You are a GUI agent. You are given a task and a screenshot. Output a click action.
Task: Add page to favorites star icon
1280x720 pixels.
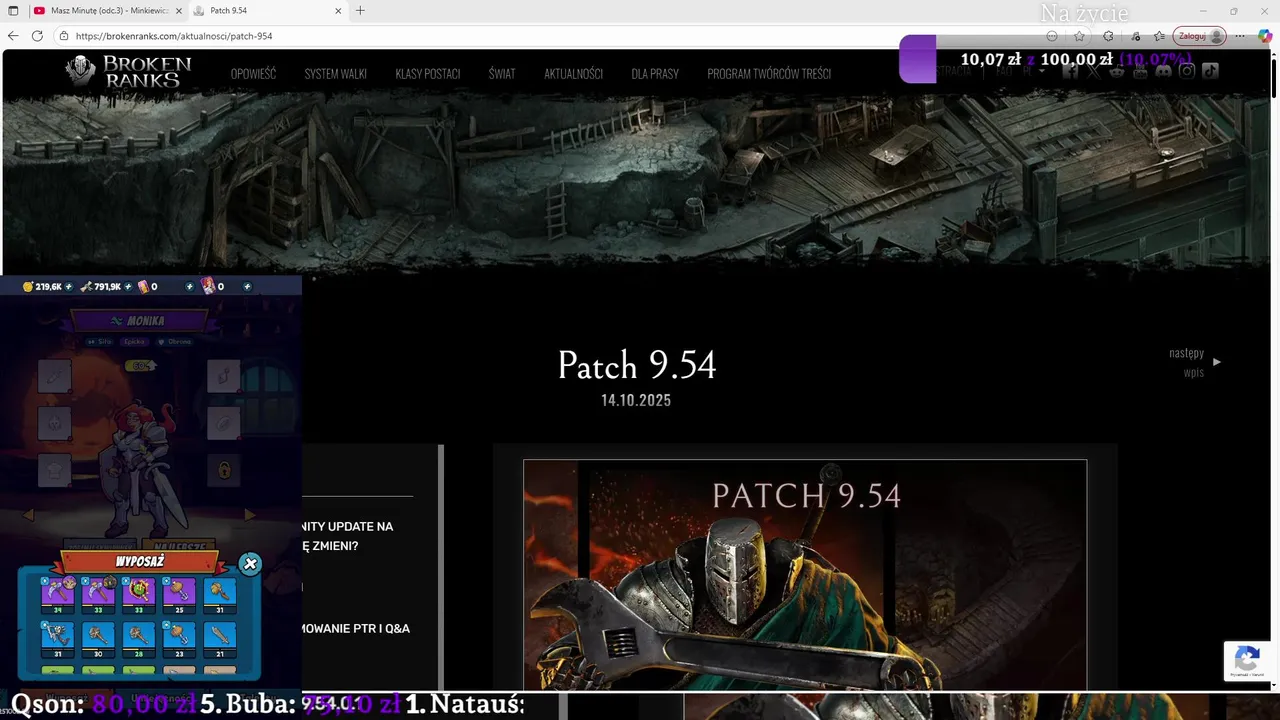click(x=1079, y=36)
